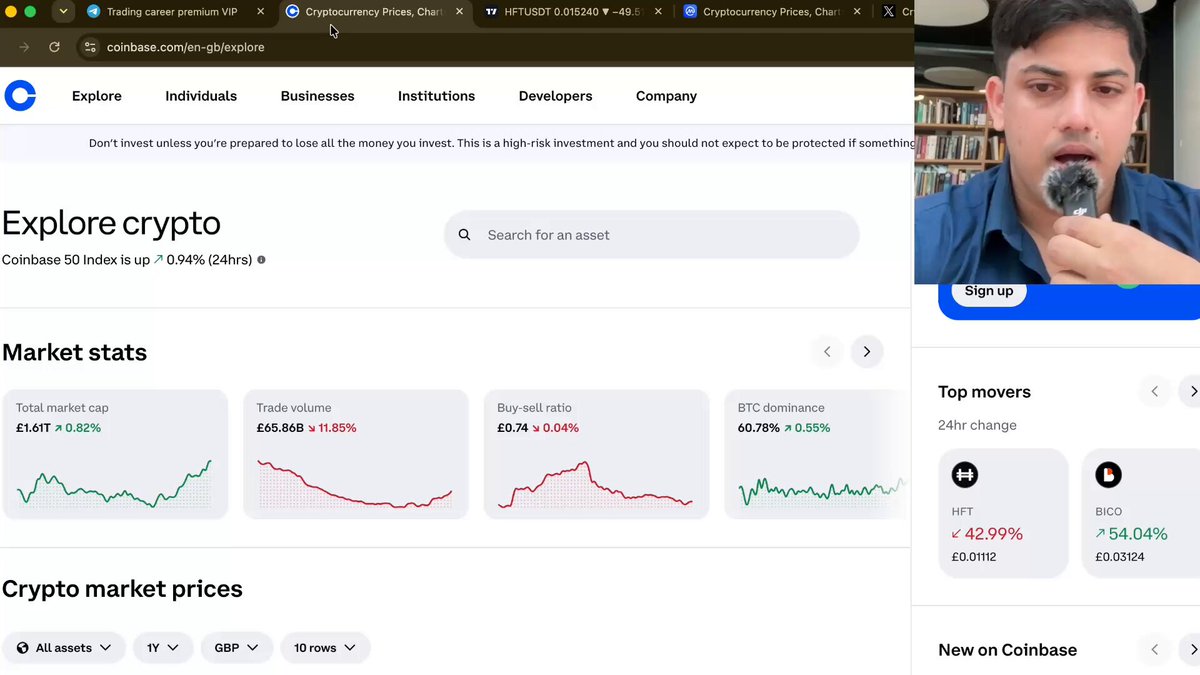Viewport: 1200px width, 675px height.
Task: Click the BICO 54.04% change value
Action: [1131, 534]
